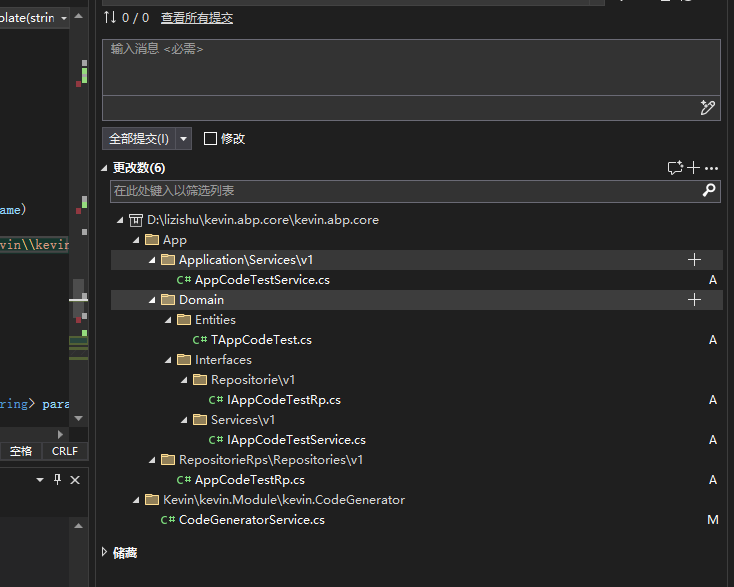
Task: Collapse the App folder node
Action: coord(136,240)
